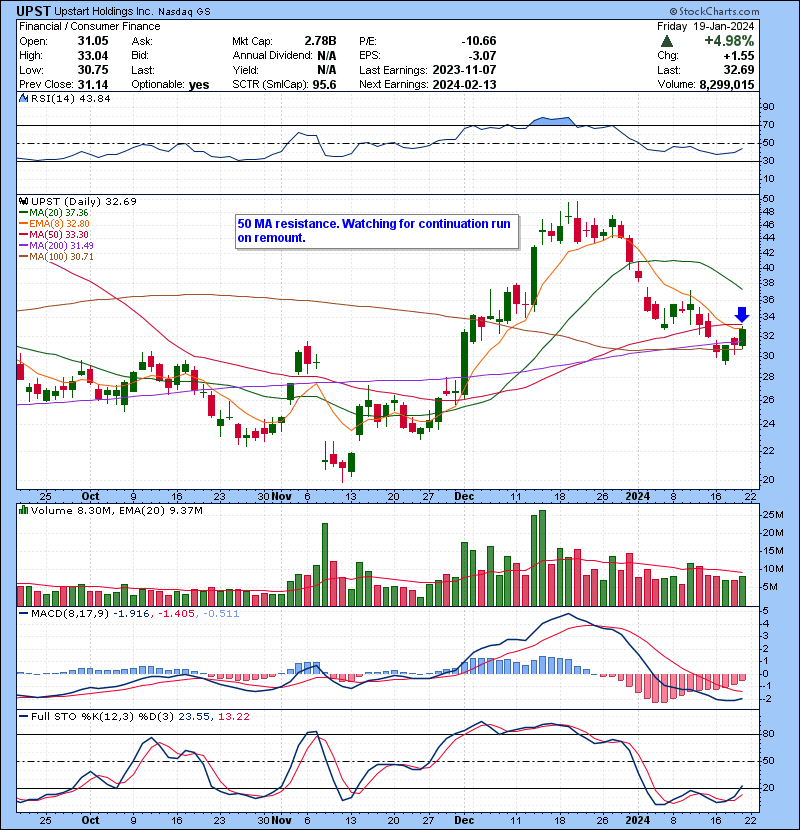Viewport: 800px width, 830px height.
Task: Click the percent change +4.98%
Action: [x=729, y=41]
